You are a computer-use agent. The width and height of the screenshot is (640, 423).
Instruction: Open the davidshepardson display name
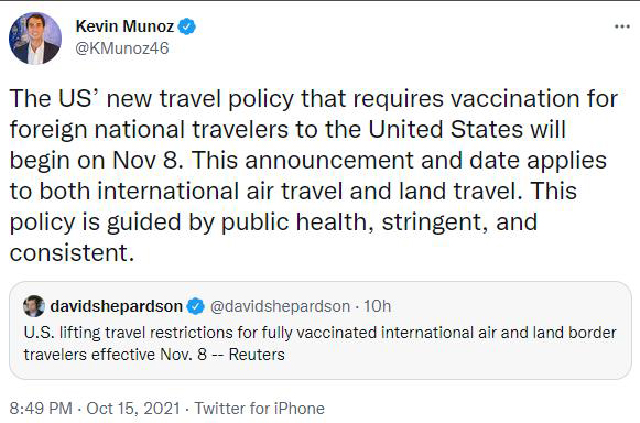116,306
